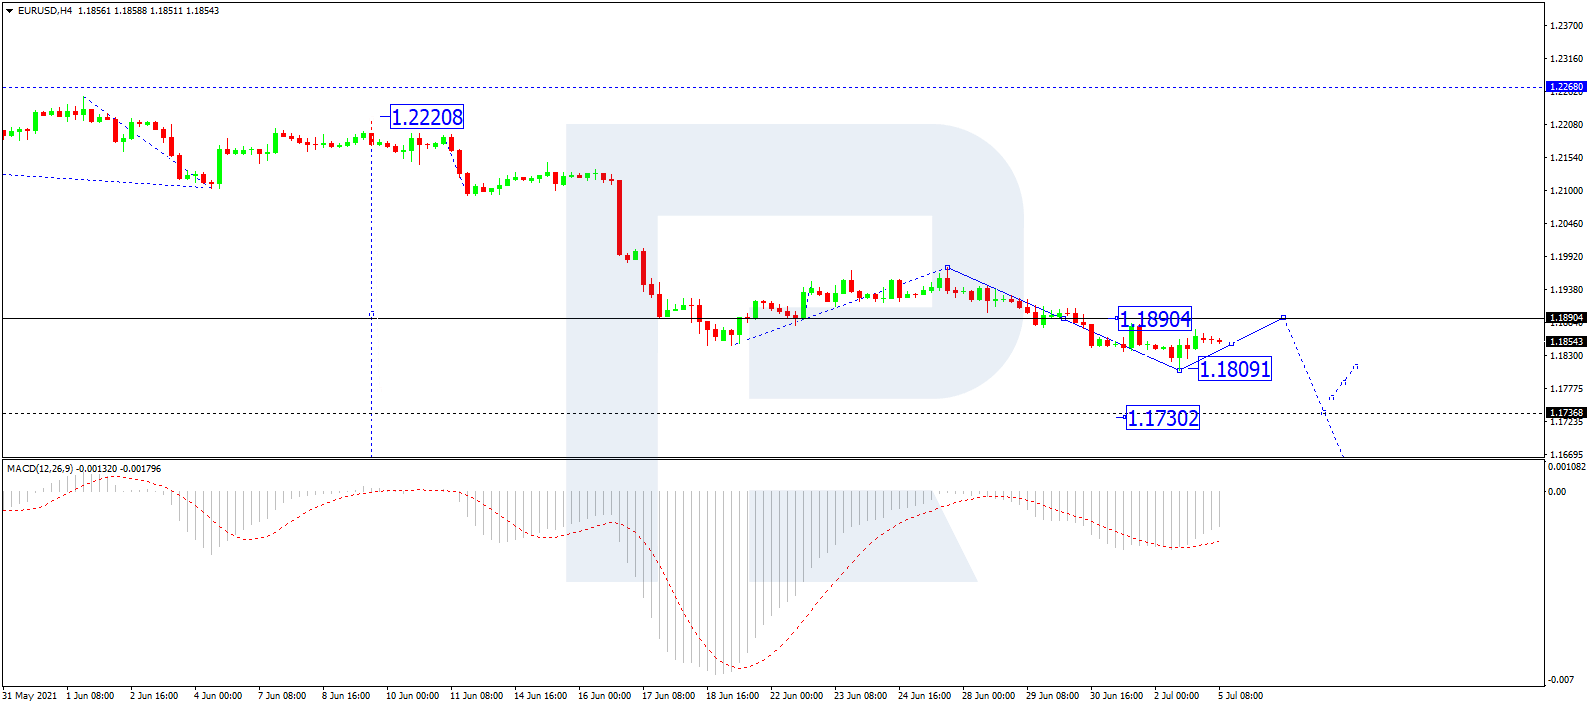Click the 1.17368 price axis marker

click(x=1566, y=412)
